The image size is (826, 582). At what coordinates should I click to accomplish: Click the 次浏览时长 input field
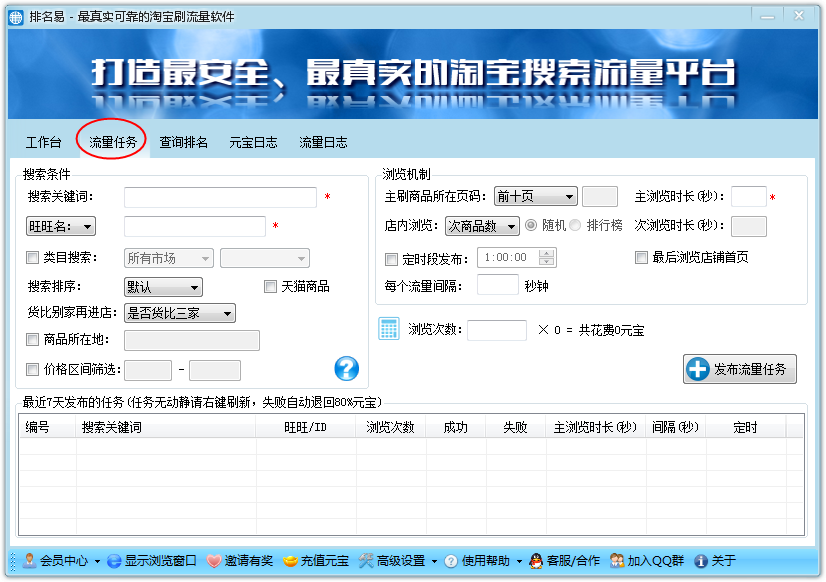tap(749, 226)
